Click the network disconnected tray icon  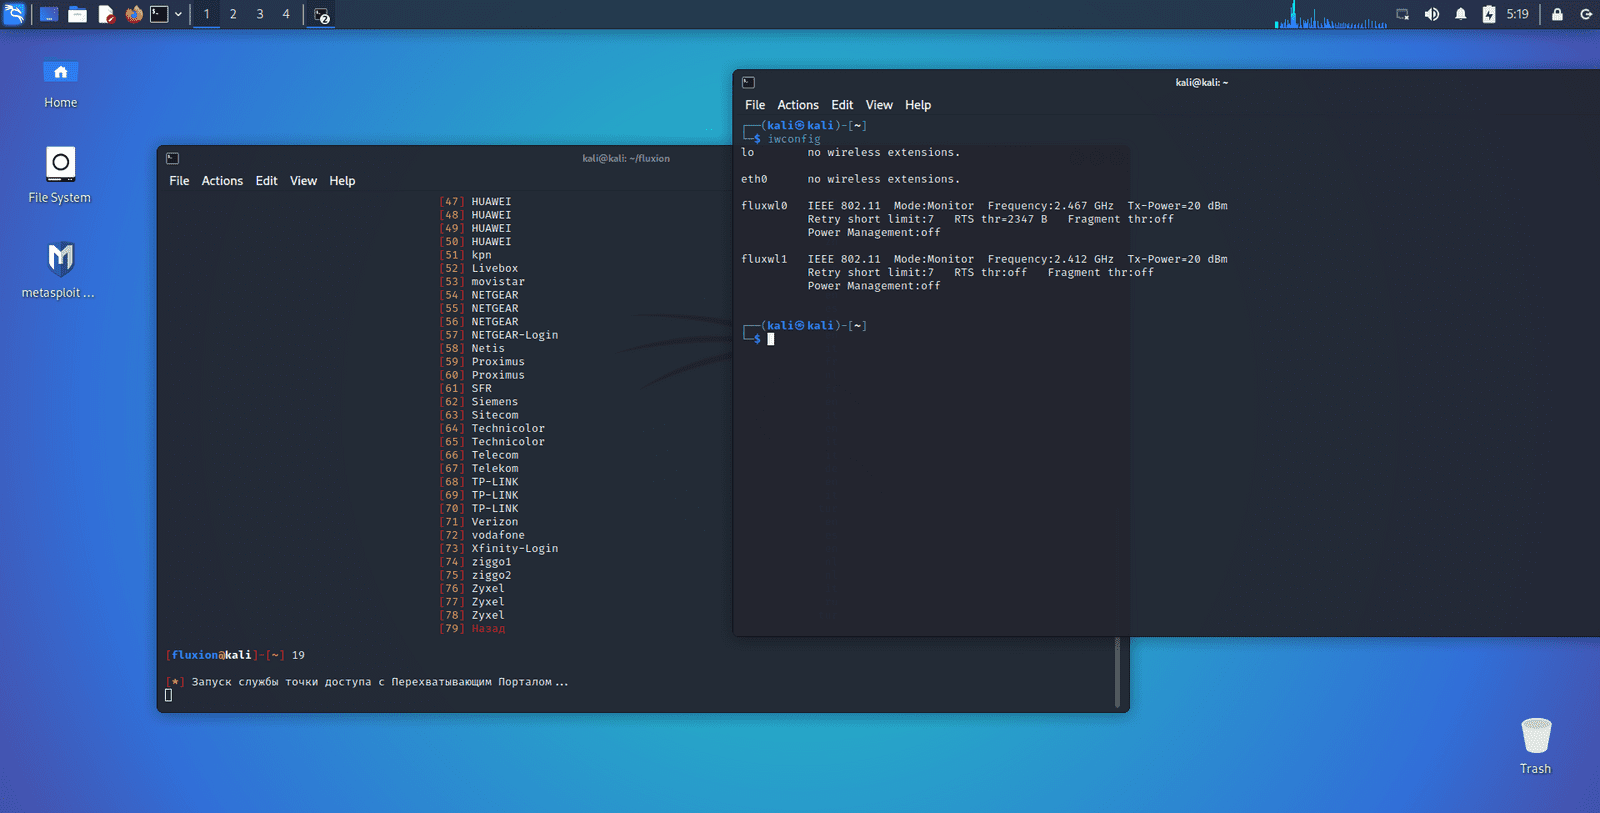click(x=1403, y=14)
